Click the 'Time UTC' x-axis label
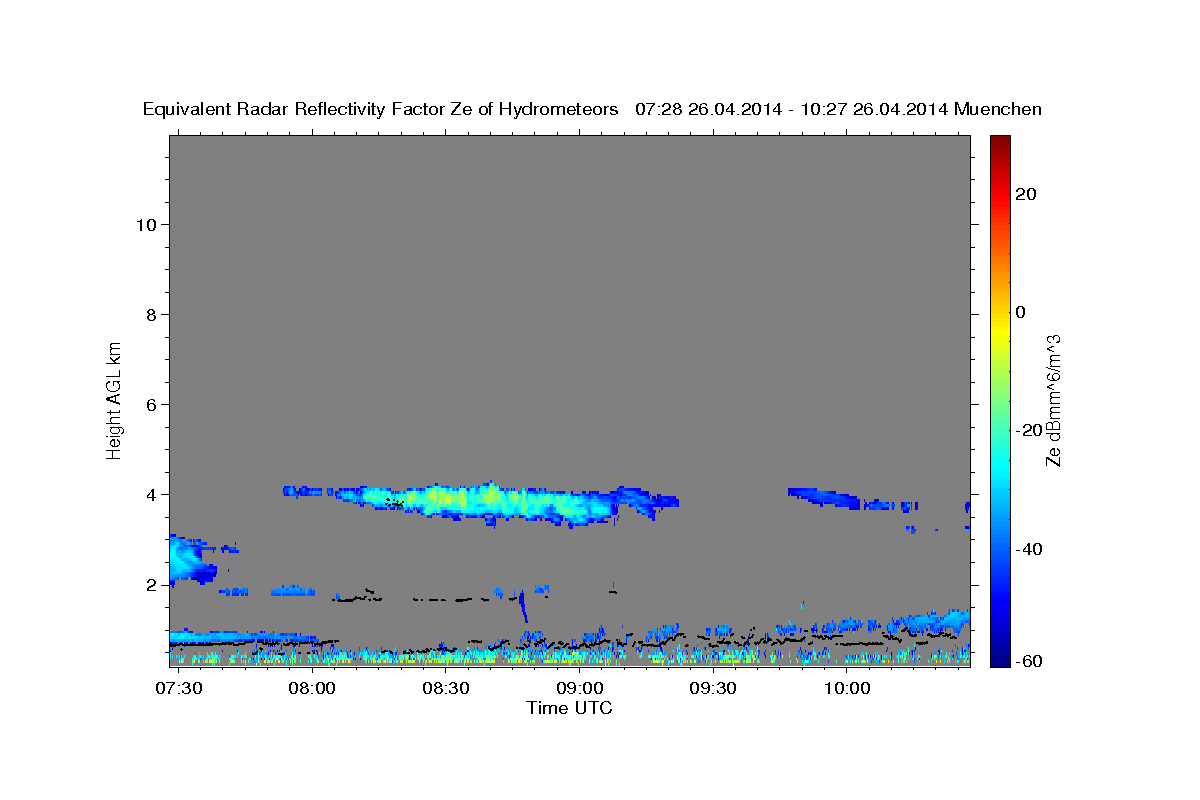The width and height of the screenshot is (1200, 800). 569,708
